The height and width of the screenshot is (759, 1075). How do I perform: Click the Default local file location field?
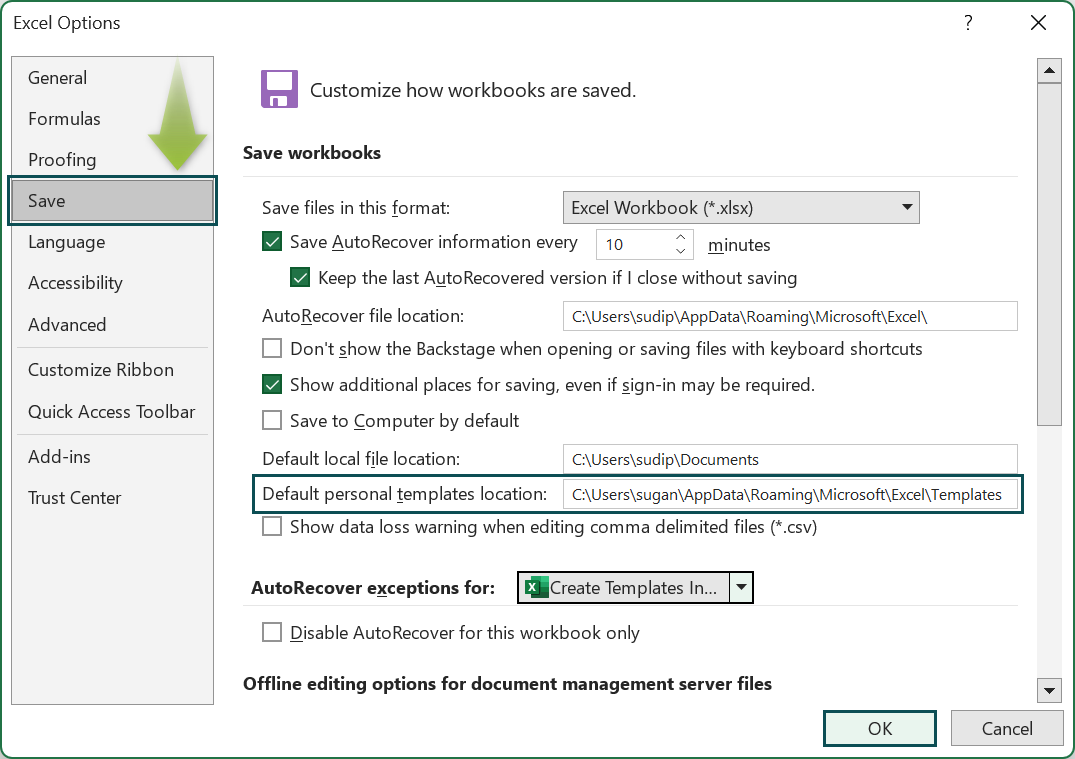790,459
